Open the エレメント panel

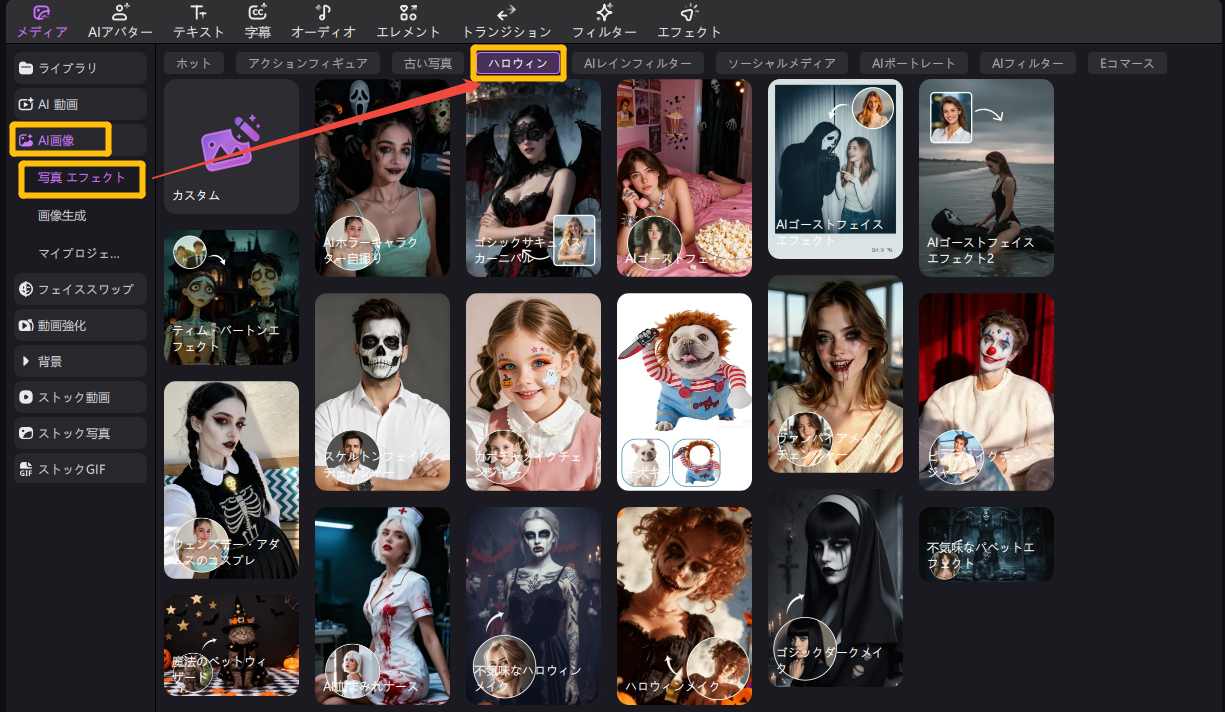point(408,14)
